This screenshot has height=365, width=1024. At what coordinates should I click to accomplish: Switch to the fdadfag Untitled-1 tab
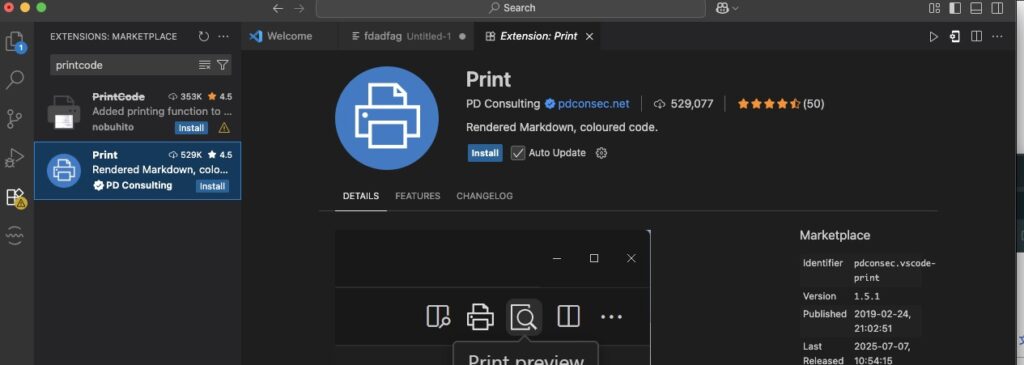(x=408, y=36)
